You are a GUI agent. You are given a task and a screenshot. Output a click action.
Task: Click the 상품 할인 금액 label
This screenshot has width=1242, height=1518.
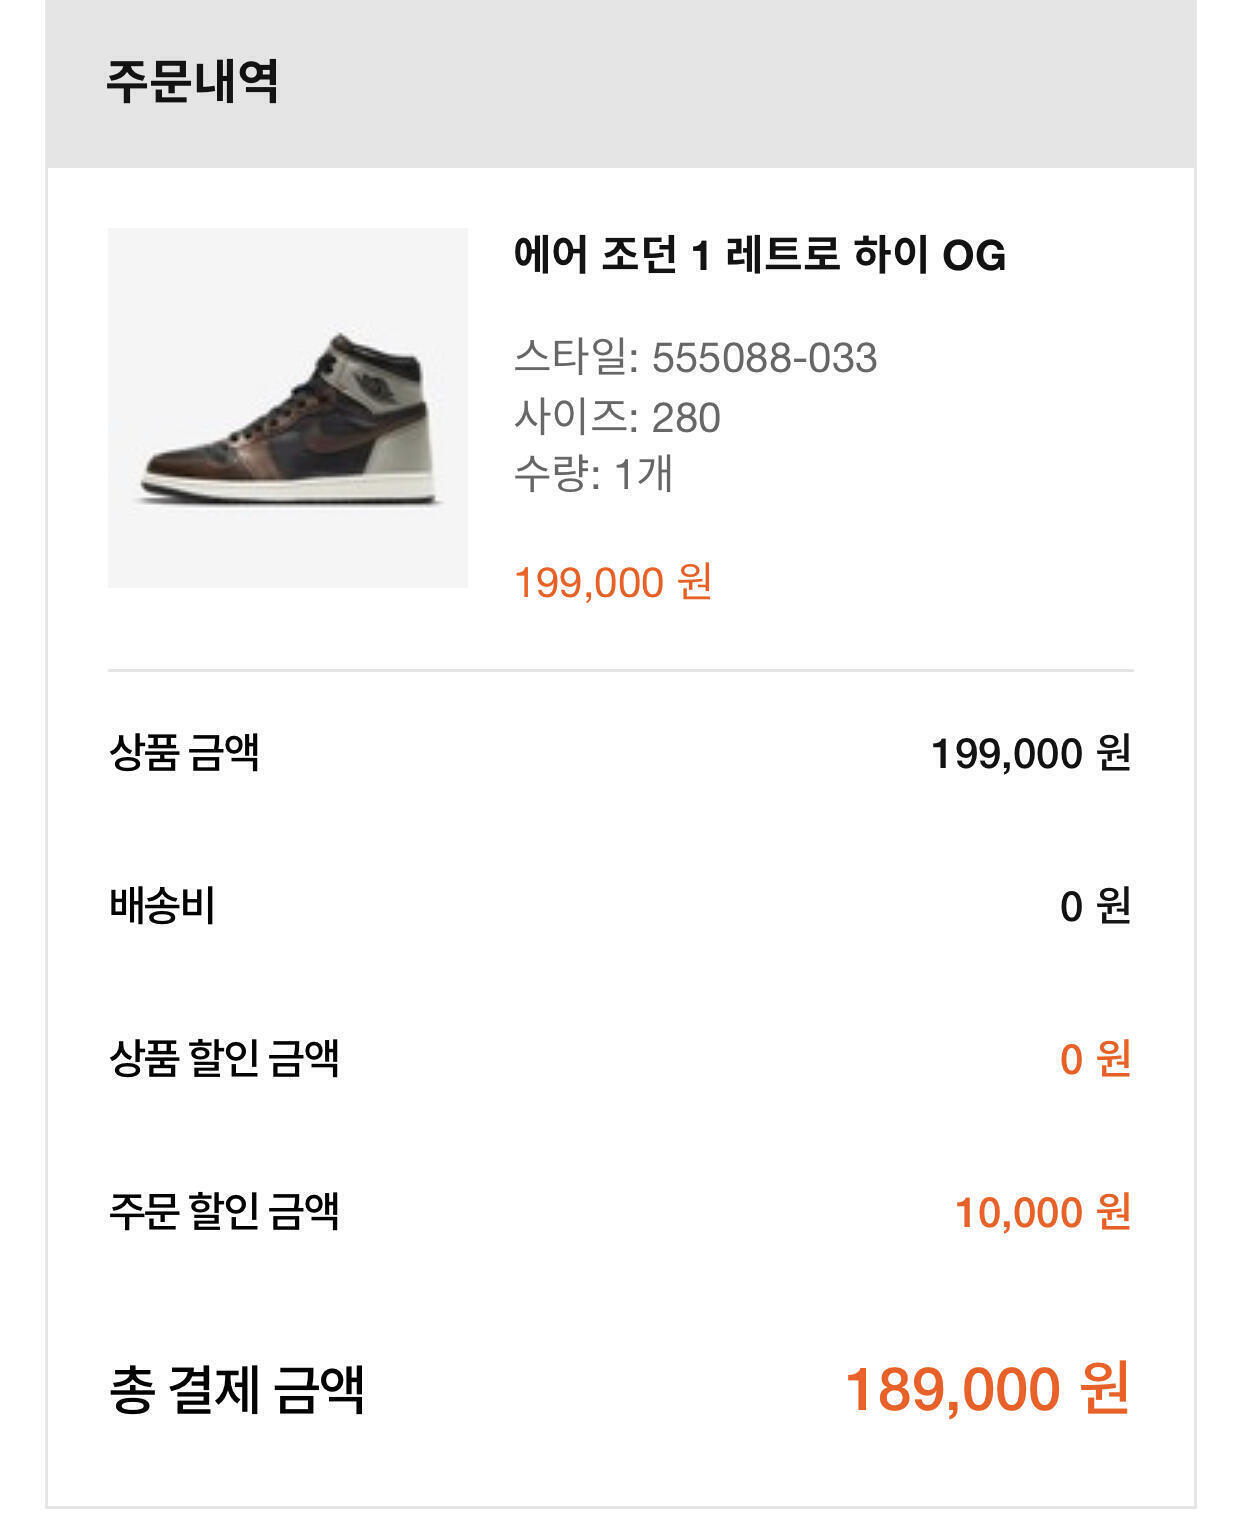pos(224,1058)
